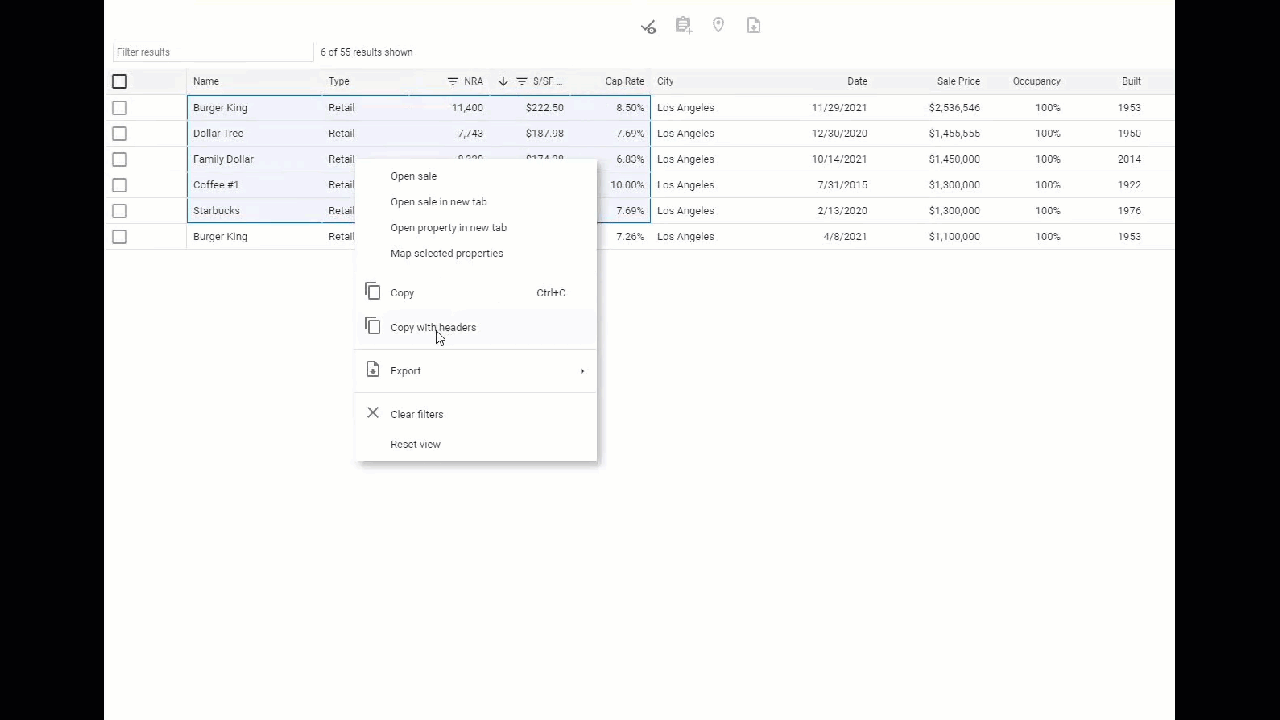Click the 10/14/2021 date cell
This screenshot has width=1280, height=720.
[x=839, y=159]
